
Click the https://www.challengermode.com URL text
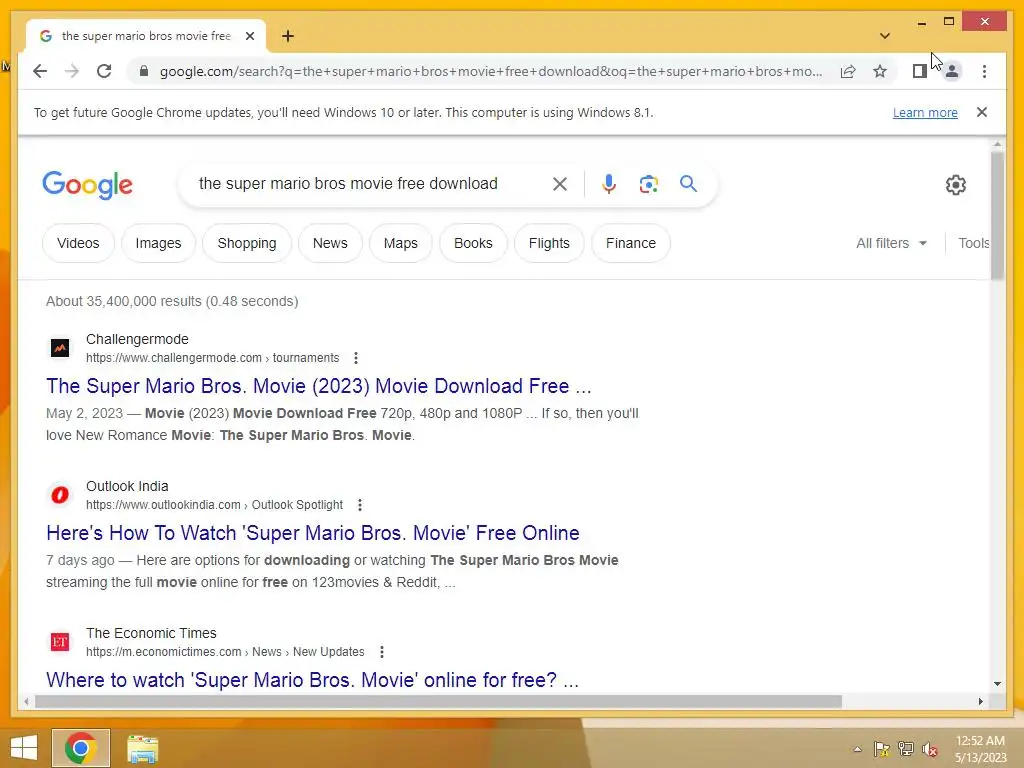(x=174, y=358)
